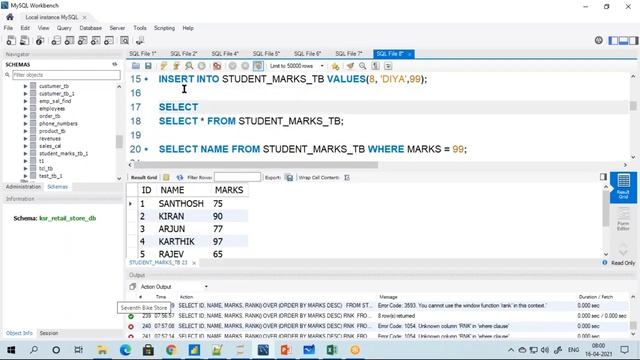
Task: Execute the query with the lightning bolt icon
Action: coord(164,66)
